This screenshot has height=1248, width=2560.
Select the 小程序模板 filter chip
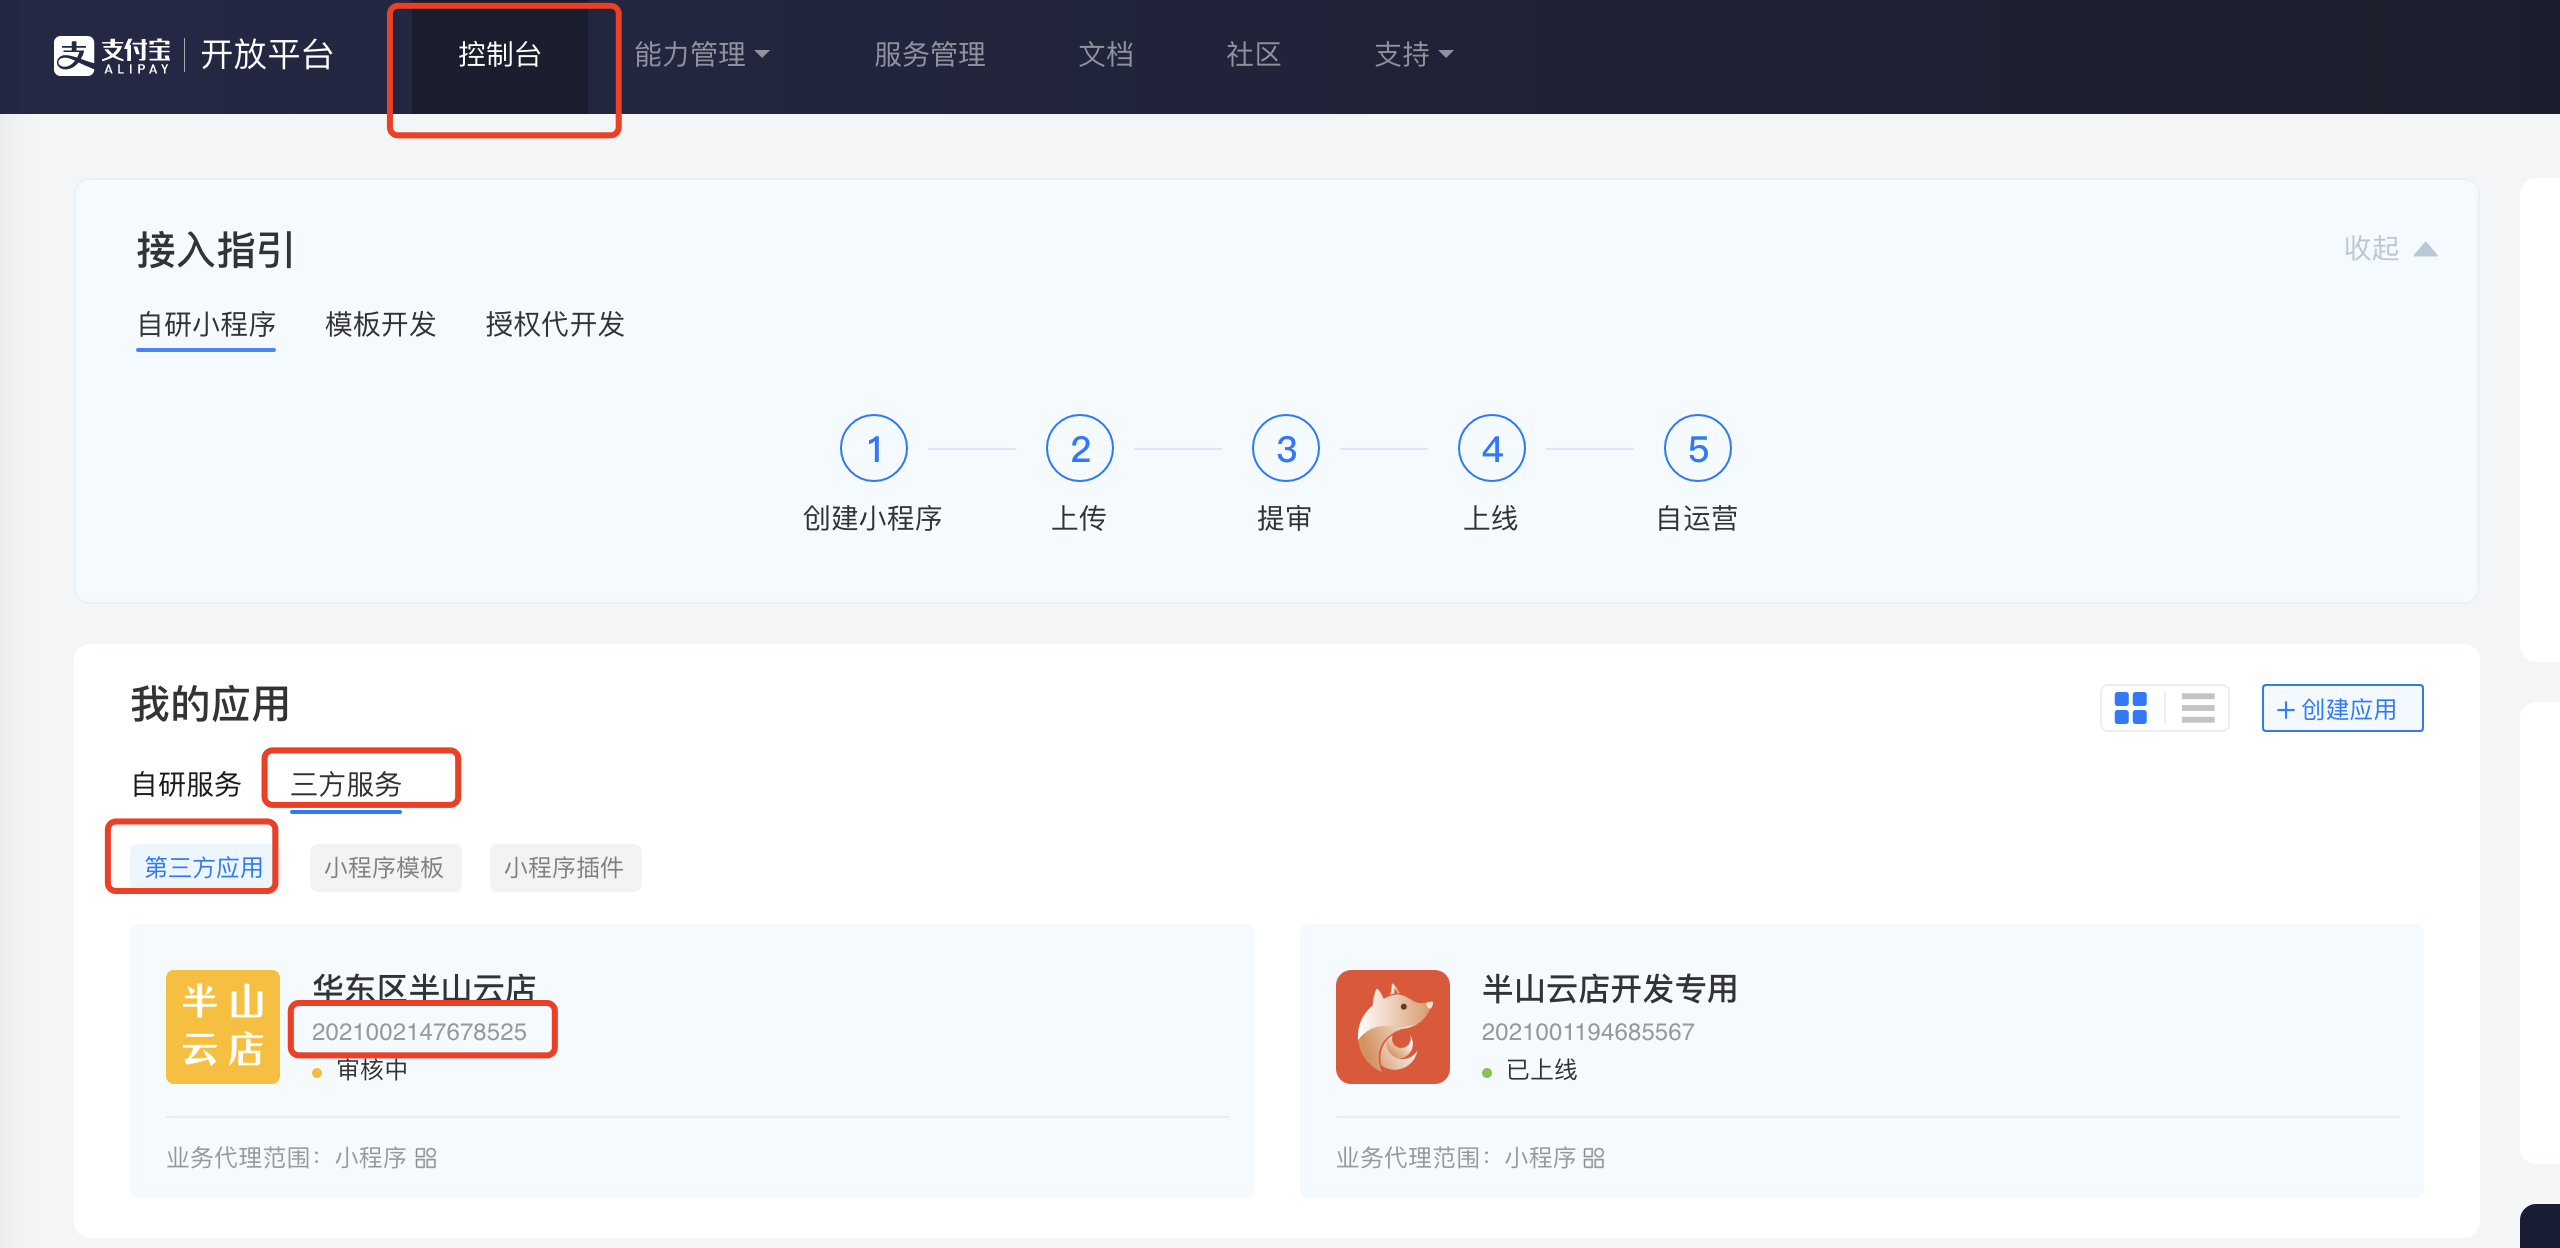coord(384,867)
